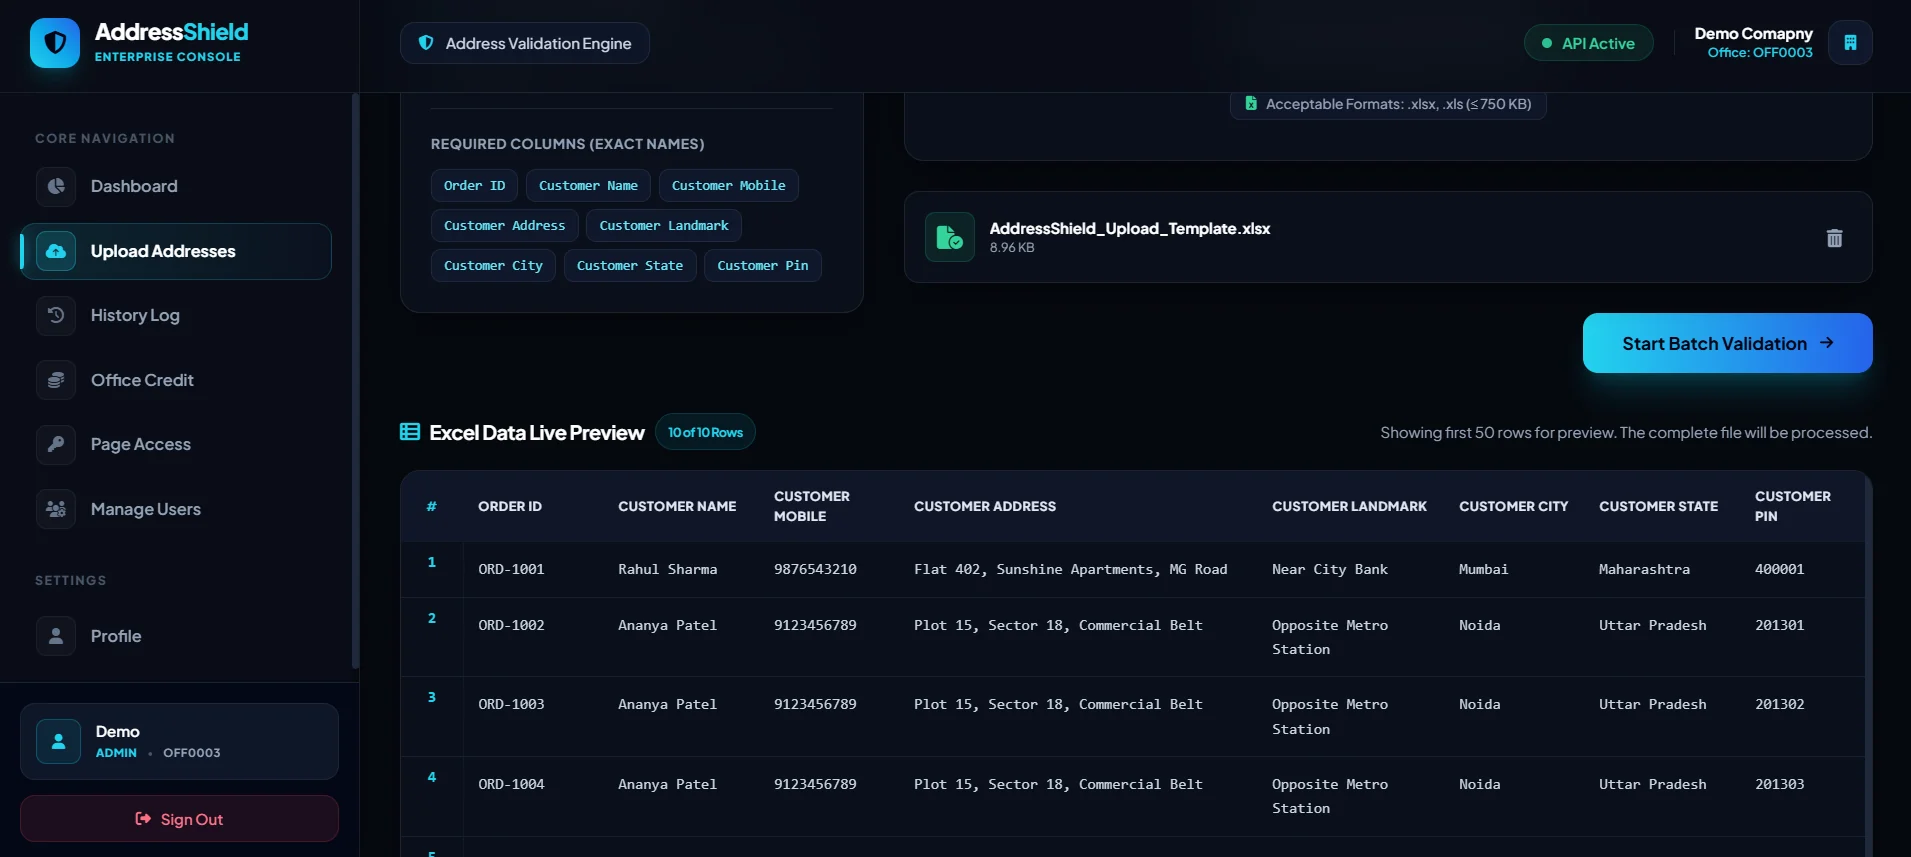Start Batch Validation
The image size is (1911, 857).
point(1727,343)
